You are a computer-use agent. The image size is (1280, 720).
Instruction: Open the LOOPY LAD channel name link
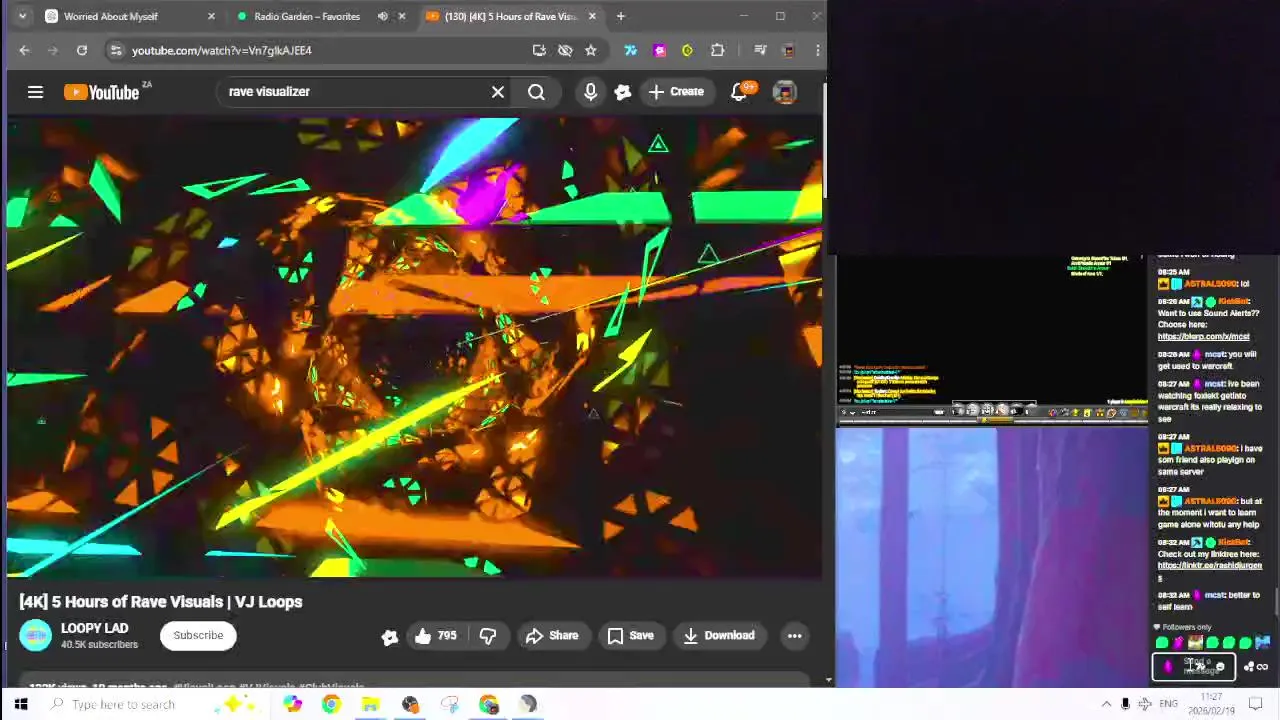pos(94,628)
